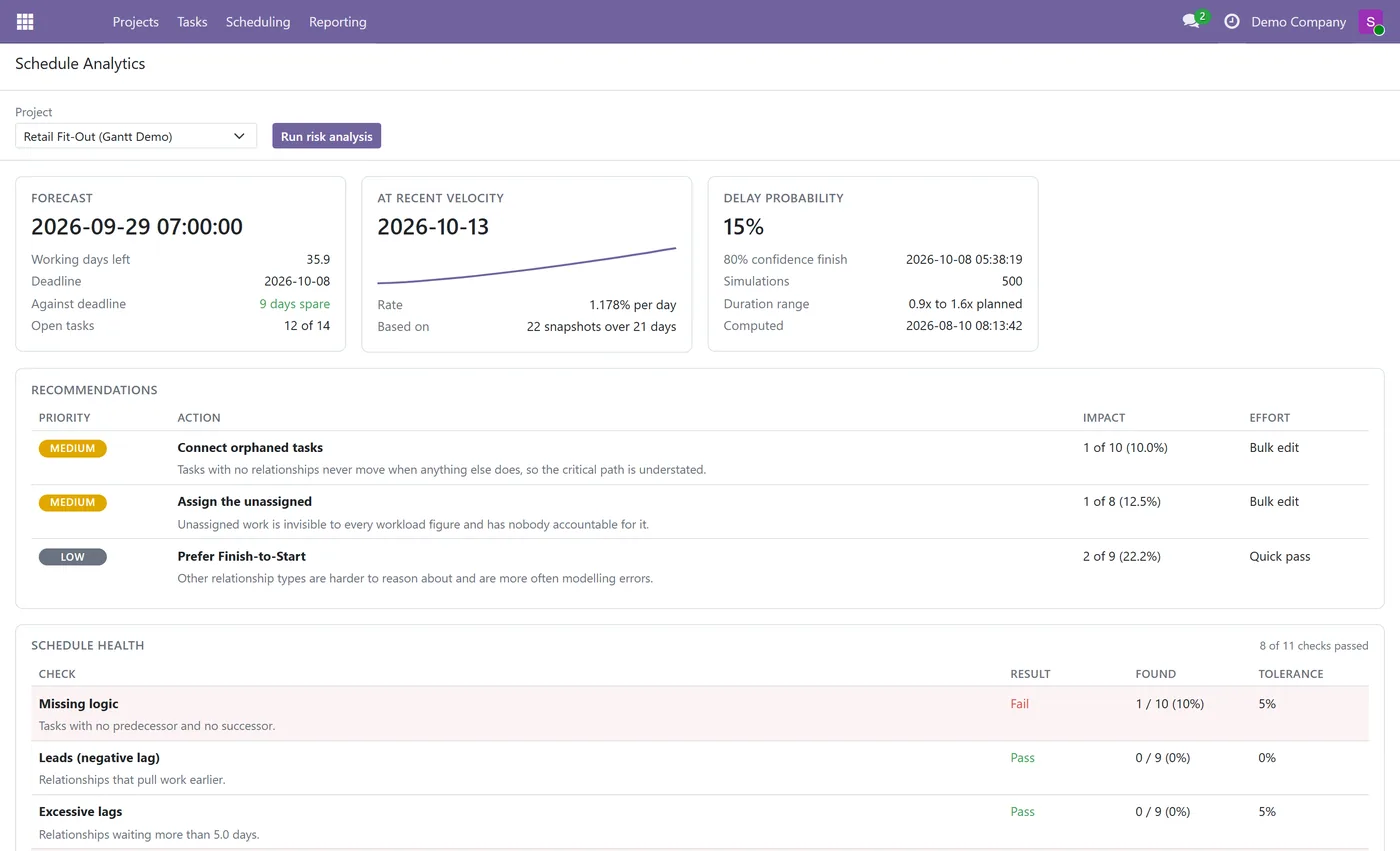Click the 15% delay probability figure

743,227
